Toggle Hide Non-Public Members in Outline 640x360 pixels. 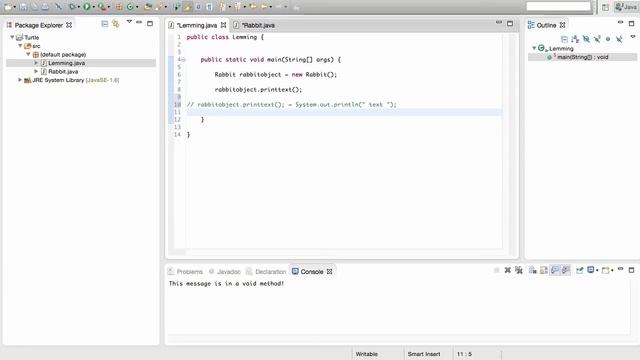608,39
